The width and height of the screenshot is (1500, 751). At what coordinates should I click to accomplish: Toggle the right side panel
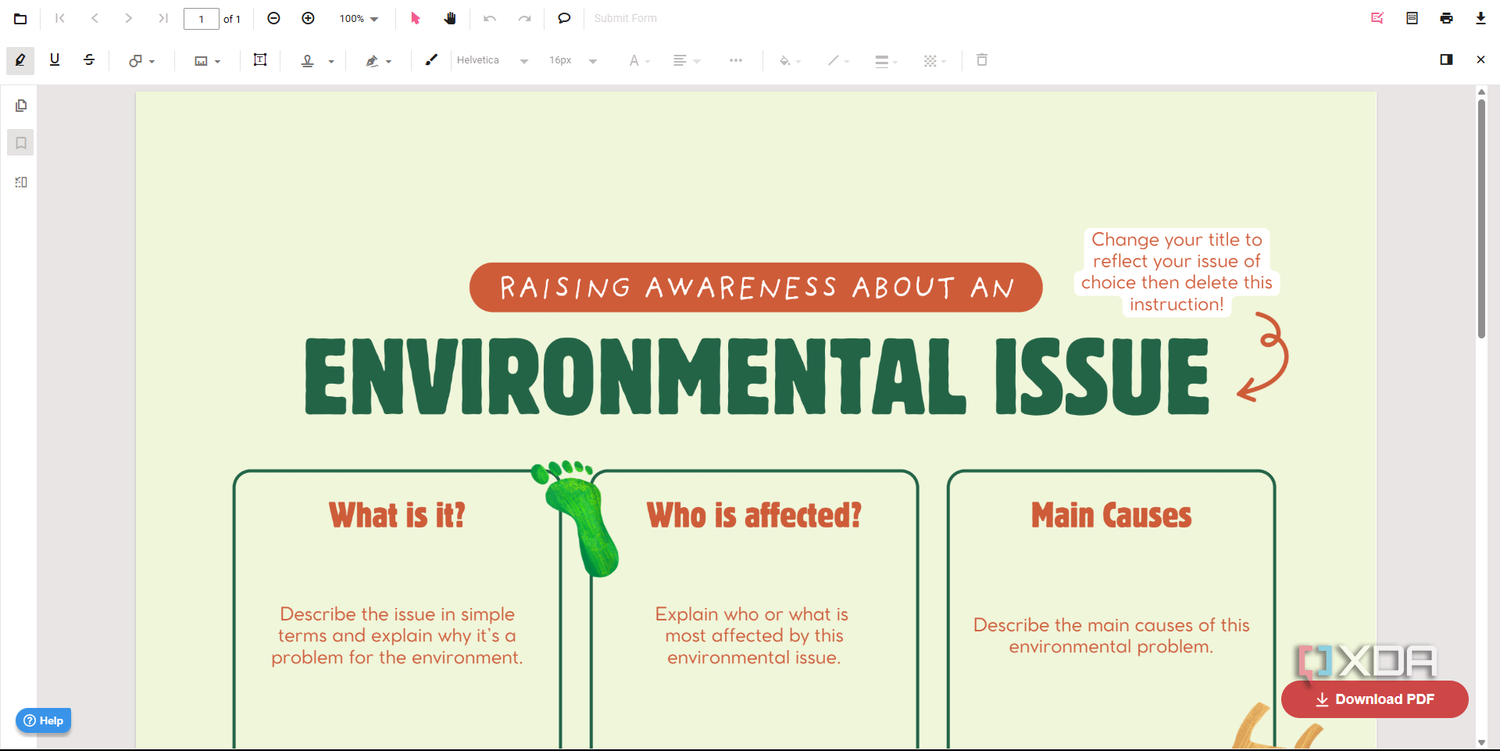[1446, 60]
